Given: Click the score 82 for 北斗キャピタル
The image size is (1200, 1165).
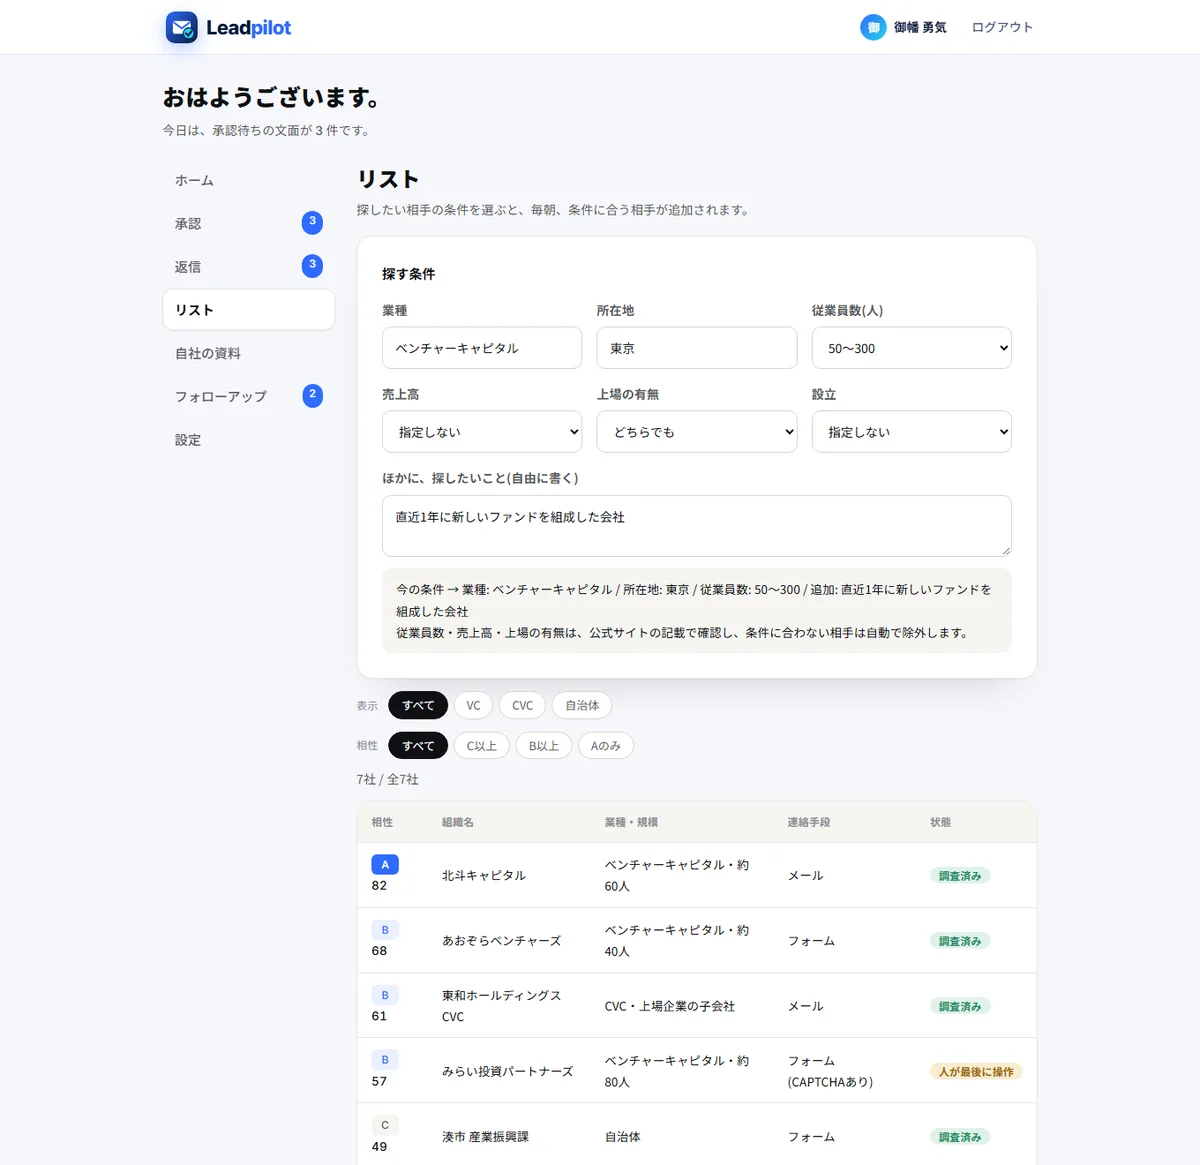Looking at the screenshot, I should pyautogui.click(x=379, y=885).
